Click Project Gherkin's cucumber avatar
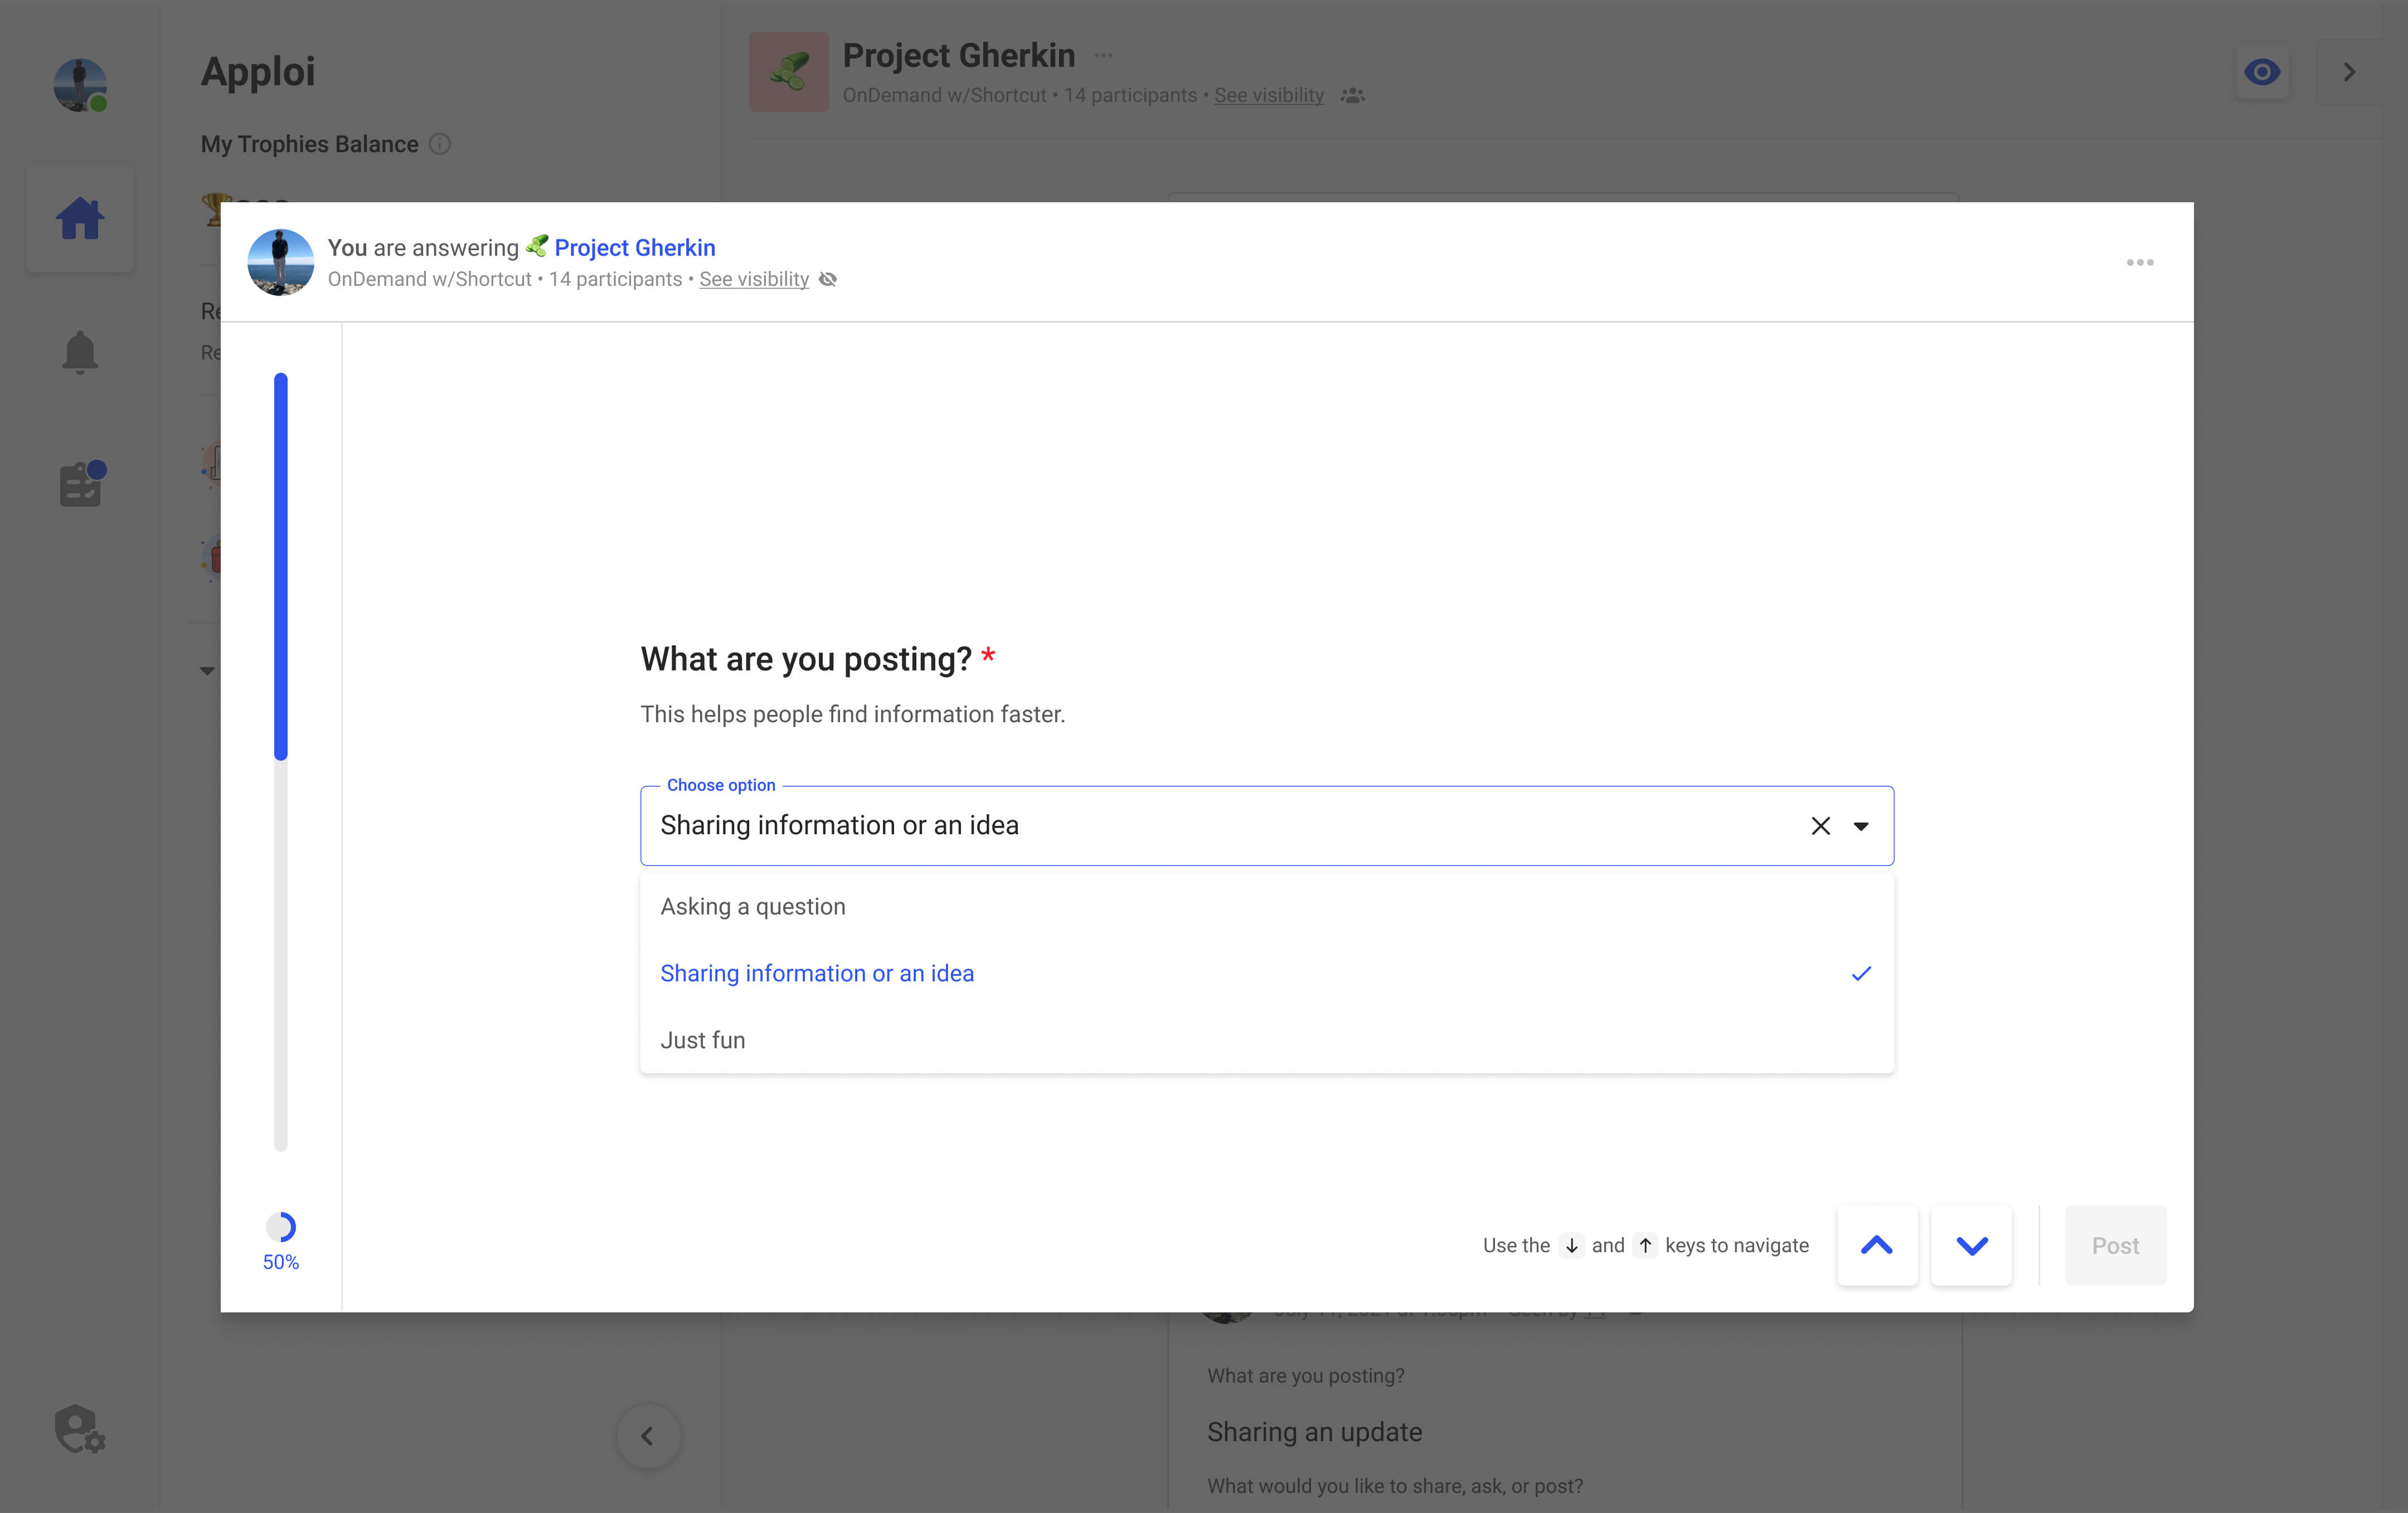2408x1513 pixels. pyautogui.click(x=789, y=71)
